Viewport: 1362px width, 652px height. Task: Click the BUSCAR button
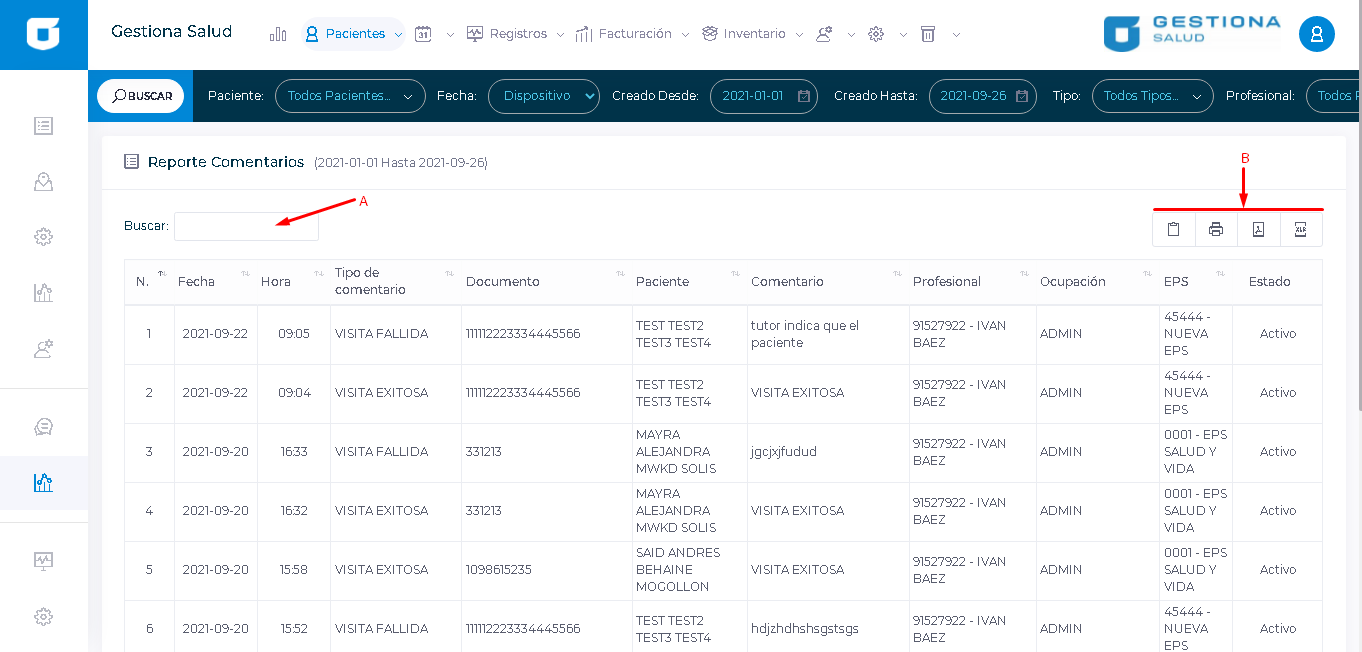[x=141, y=96]
